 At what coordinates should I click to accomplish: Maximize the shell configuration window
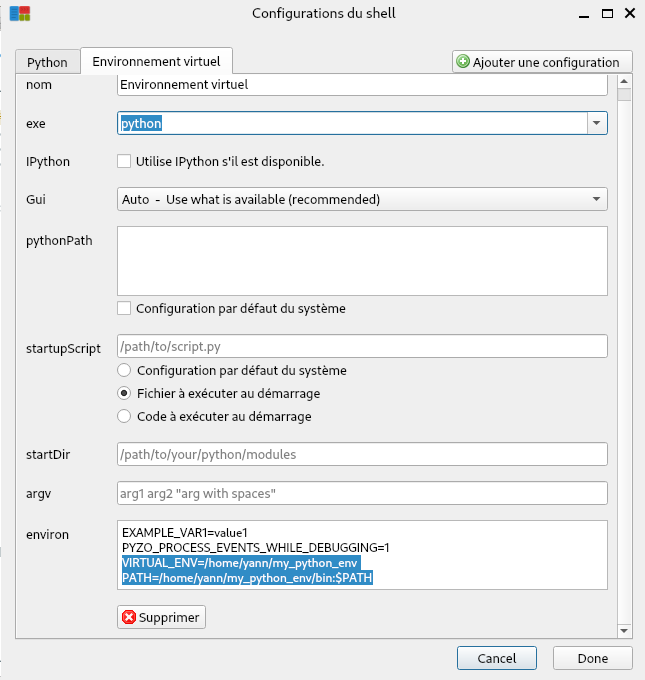point(607,13)
